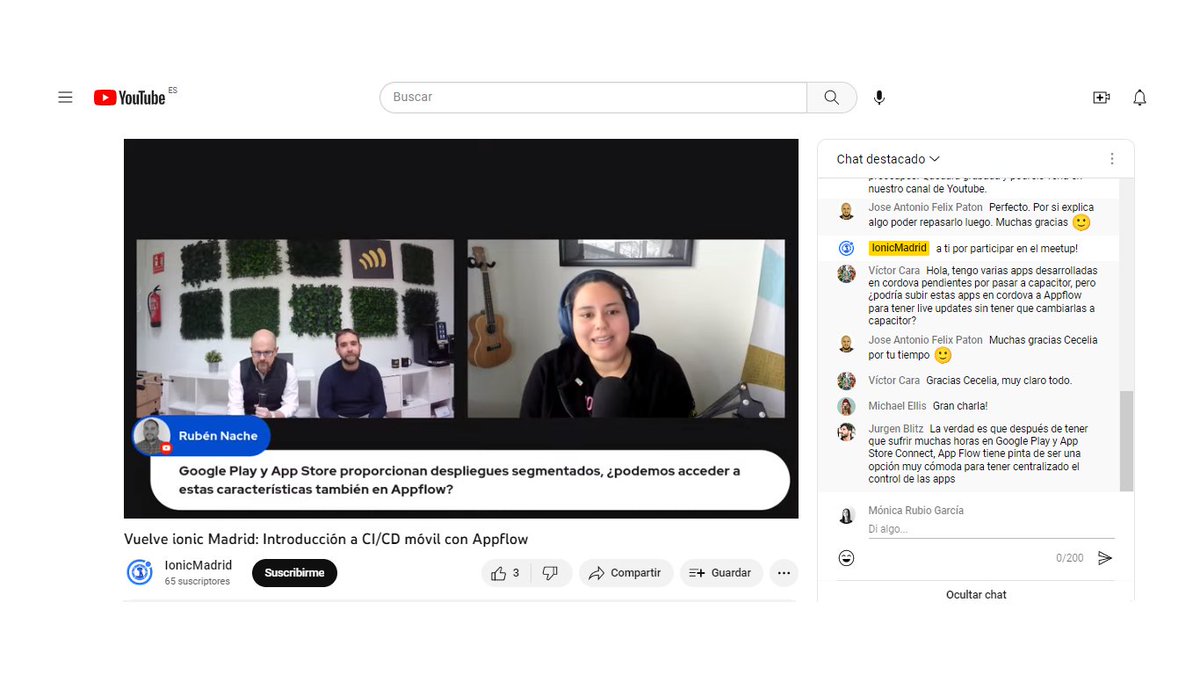1200x675 pixels.
Task: Click Compartir share button
Action: (x=625, y=573)
